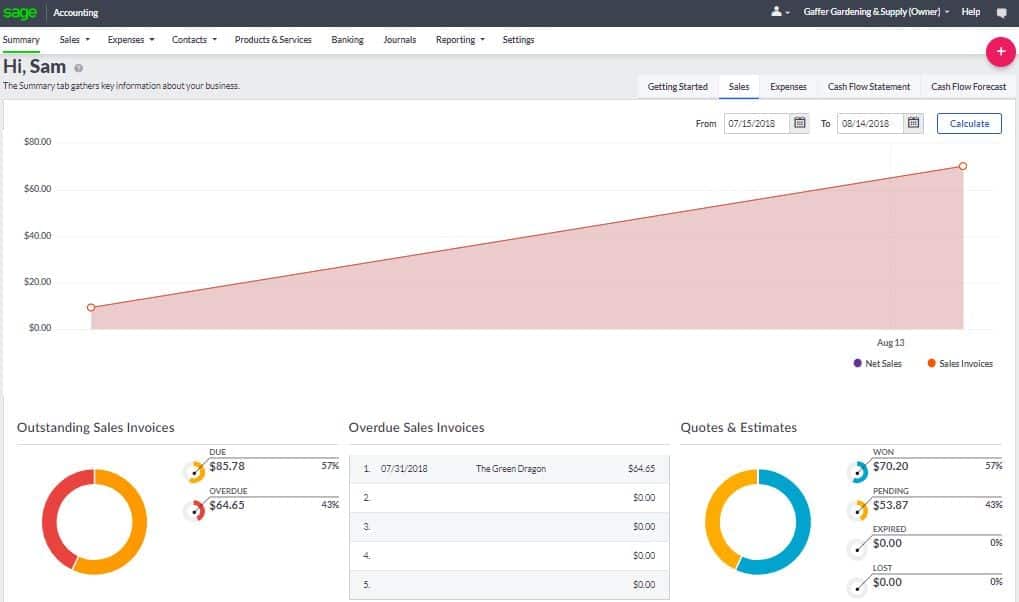1019x602 pixels.
Task: Click the LOST gauge icon
Action: (858, 586)
